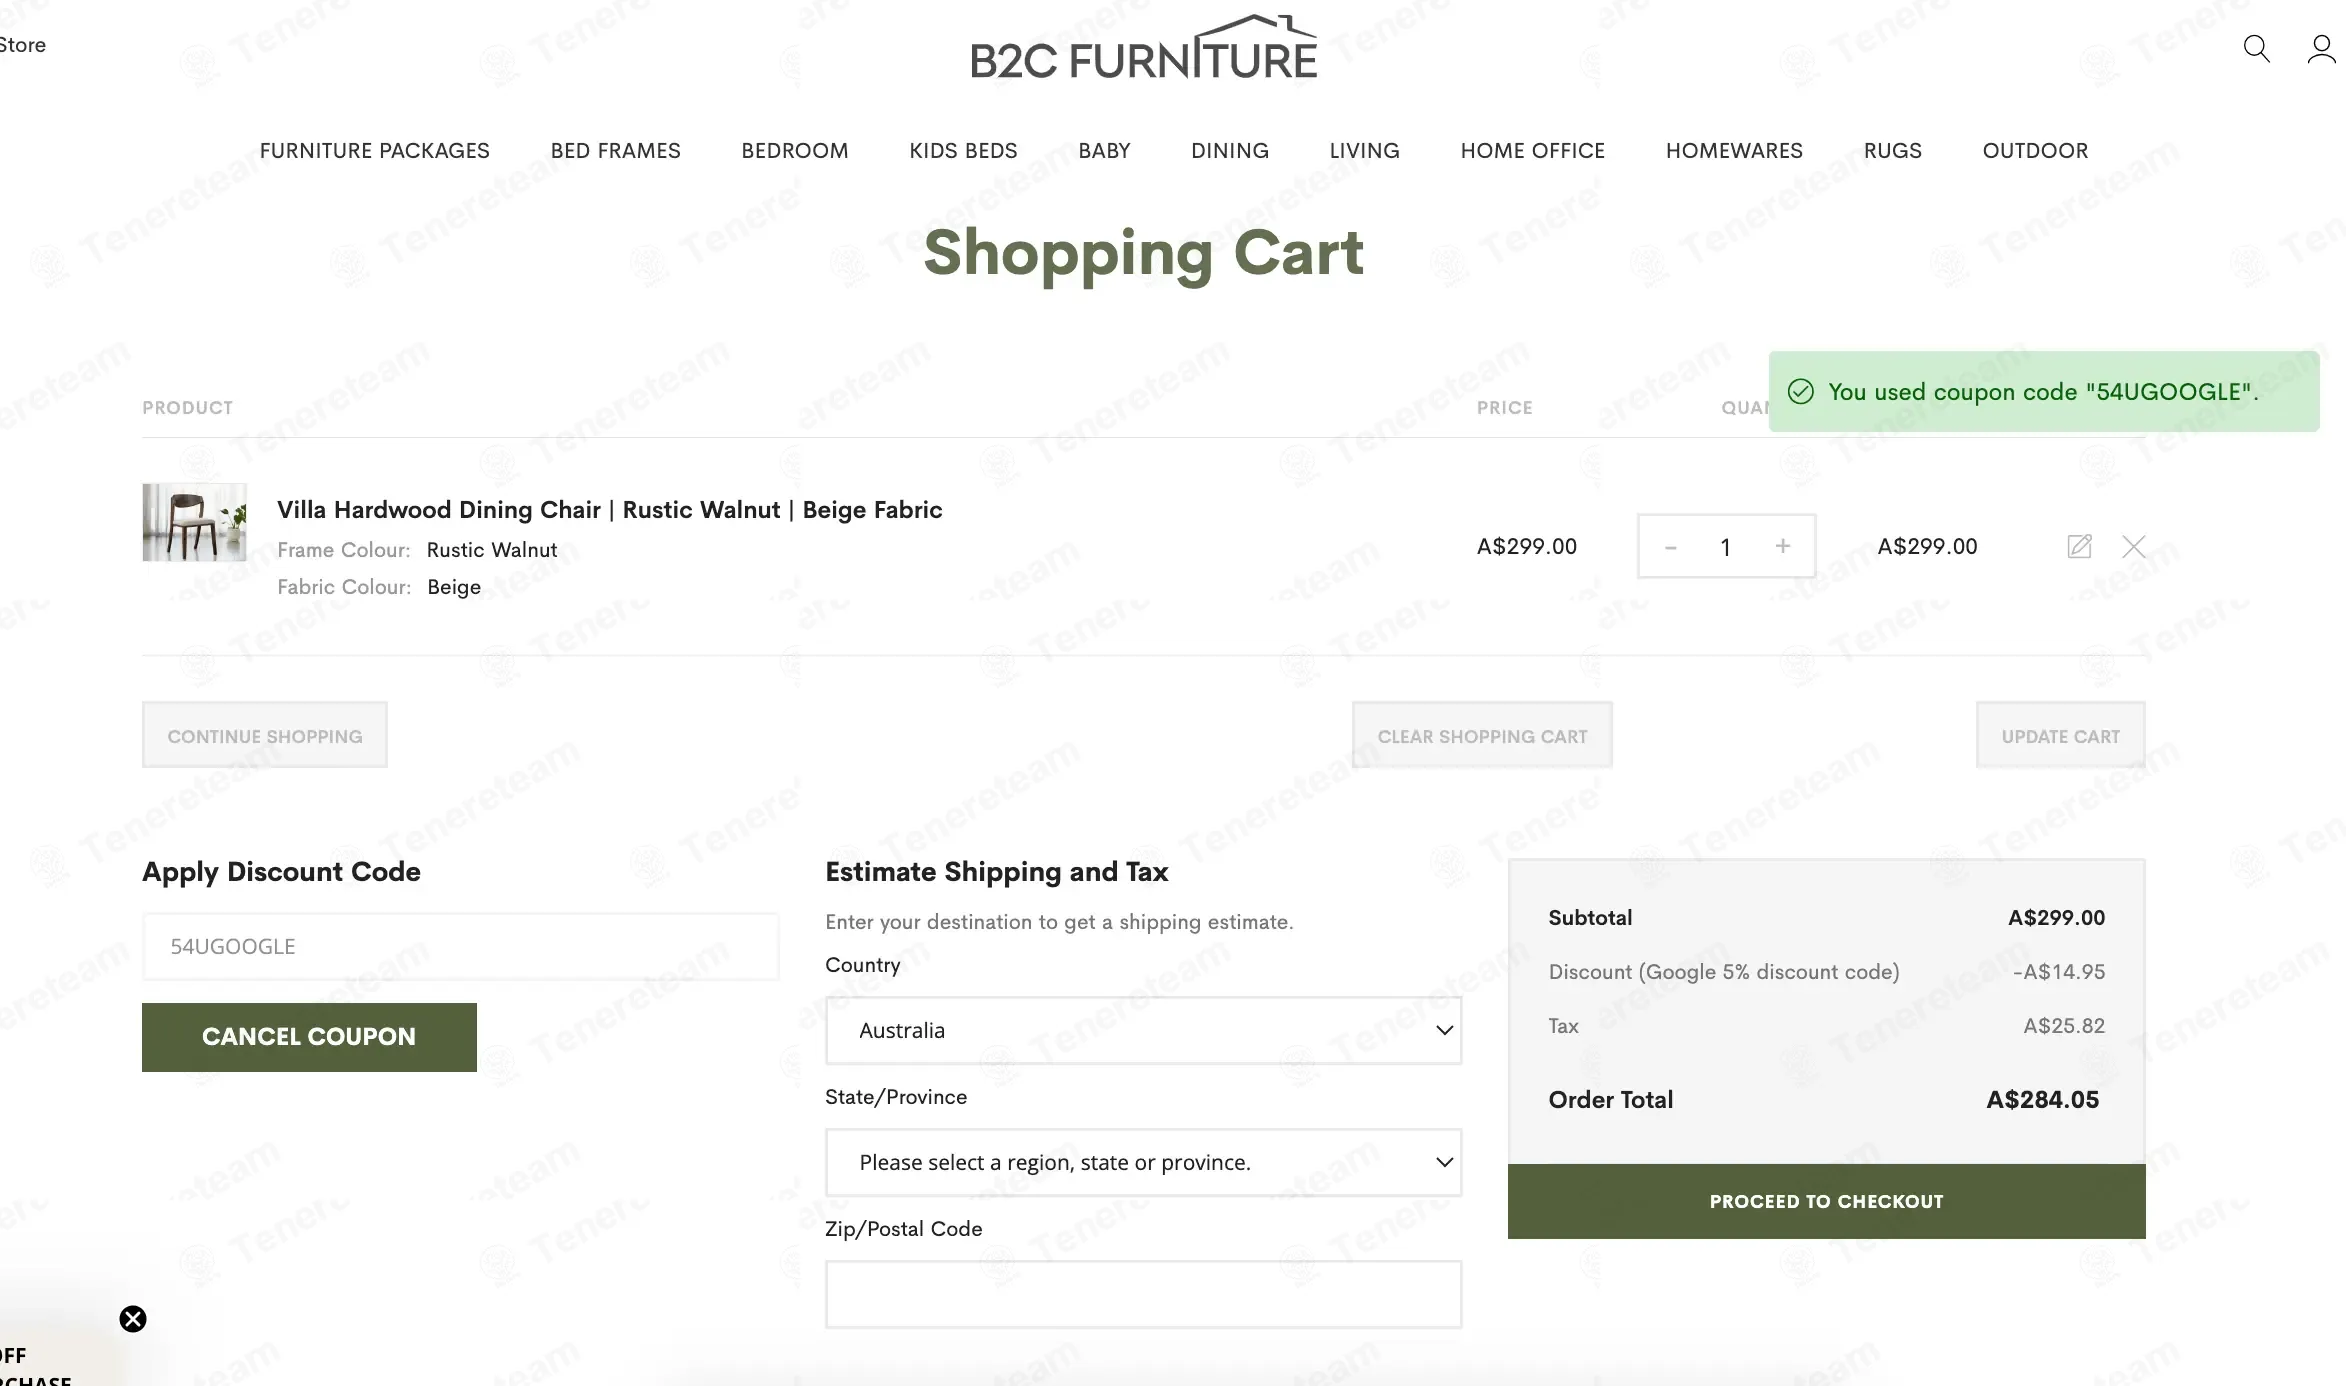Image resolution: width=2346 pixels, height=1386 pixels.
Task: Click Continue Shopping button
Action: click(265, 736)
